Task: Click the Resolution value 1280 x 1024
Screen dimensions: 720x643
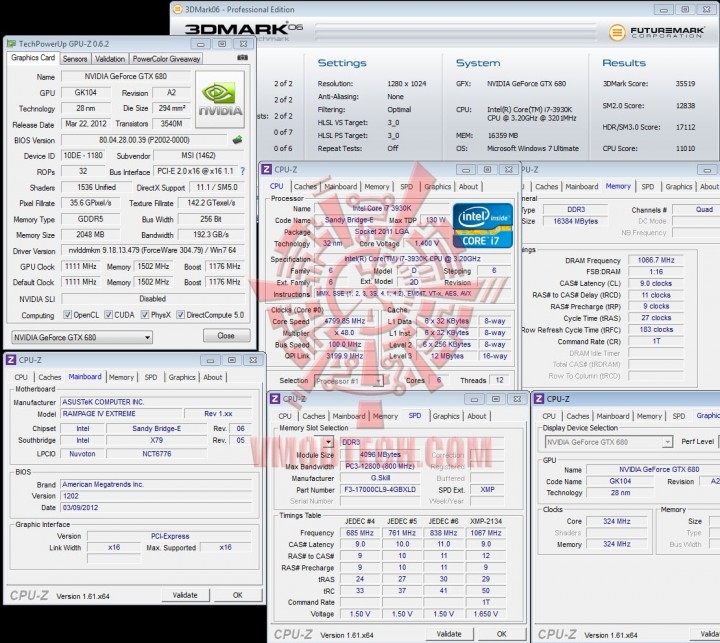Action: (x=406, y=84)
